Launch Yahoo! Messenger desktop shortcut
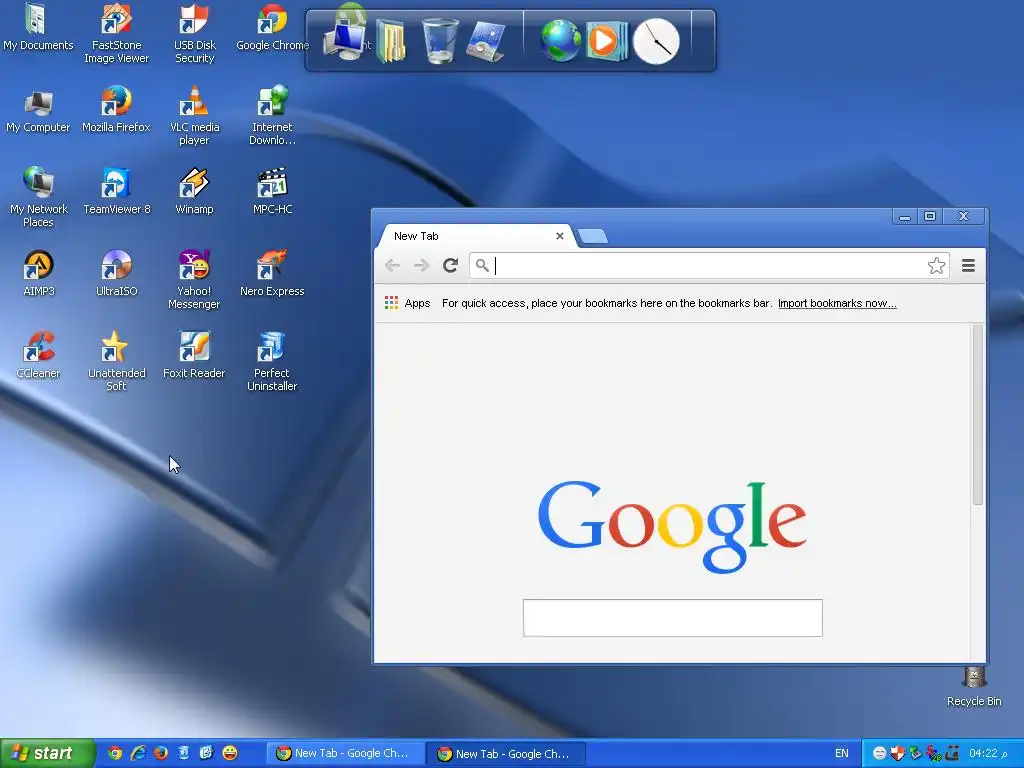Screen dimensions: 1024x768 click(194, 280)
